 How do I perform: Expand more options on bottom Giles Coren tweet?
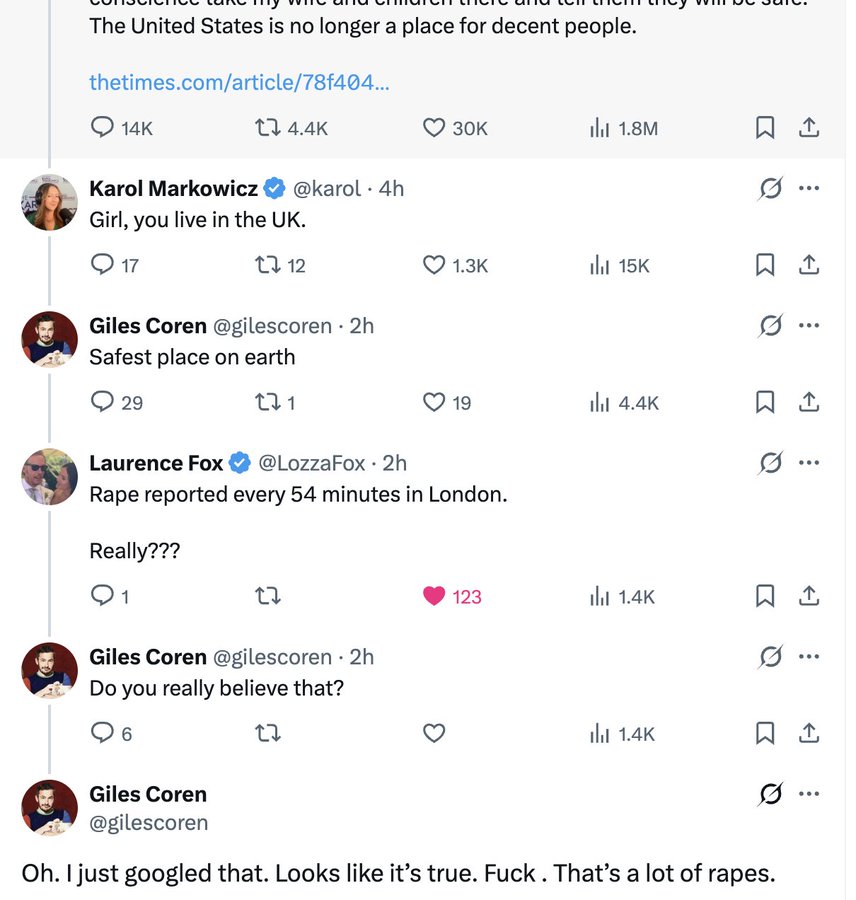point(809,794)
